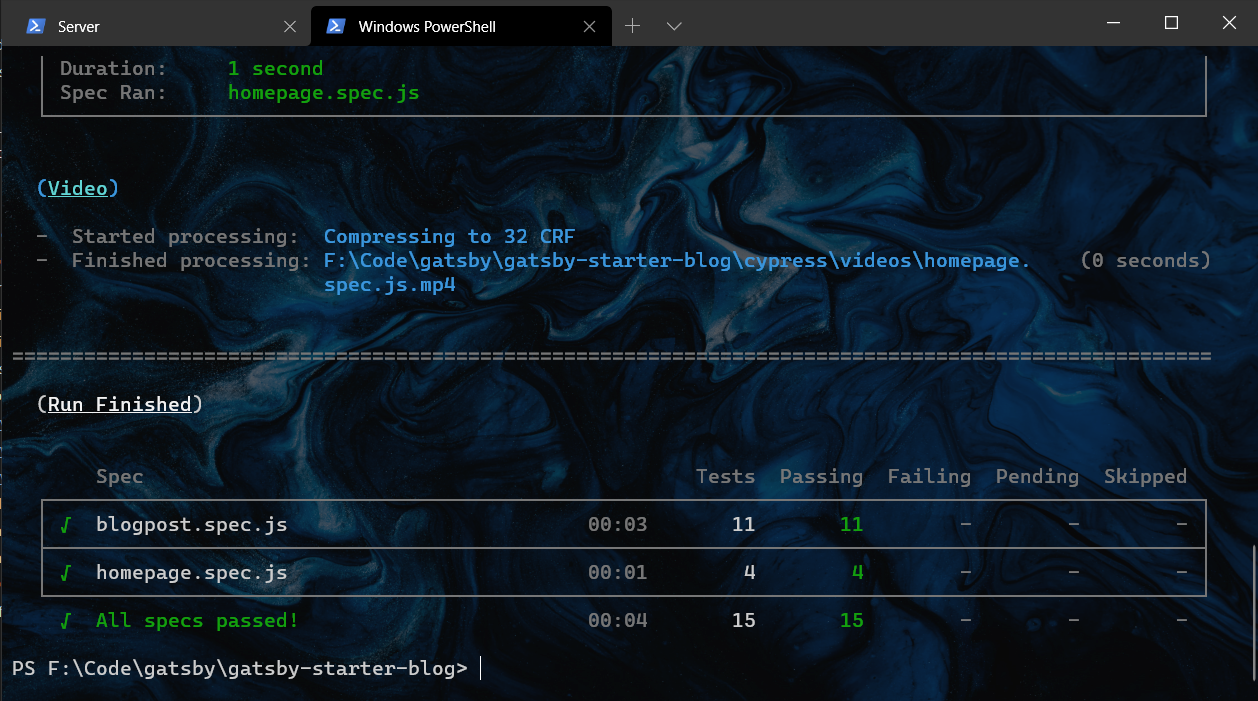1258x701 pixels.
Task: Minimize the terminal window
Action: click(1114, 23)
